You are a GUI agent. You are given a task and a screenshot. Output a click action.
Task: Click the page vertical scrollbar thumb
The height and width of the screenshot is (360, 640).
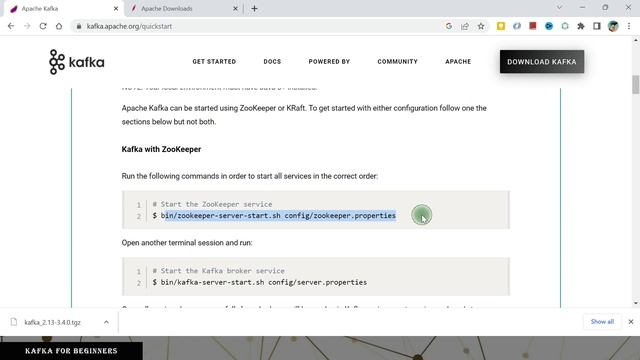tap(636, 85)
